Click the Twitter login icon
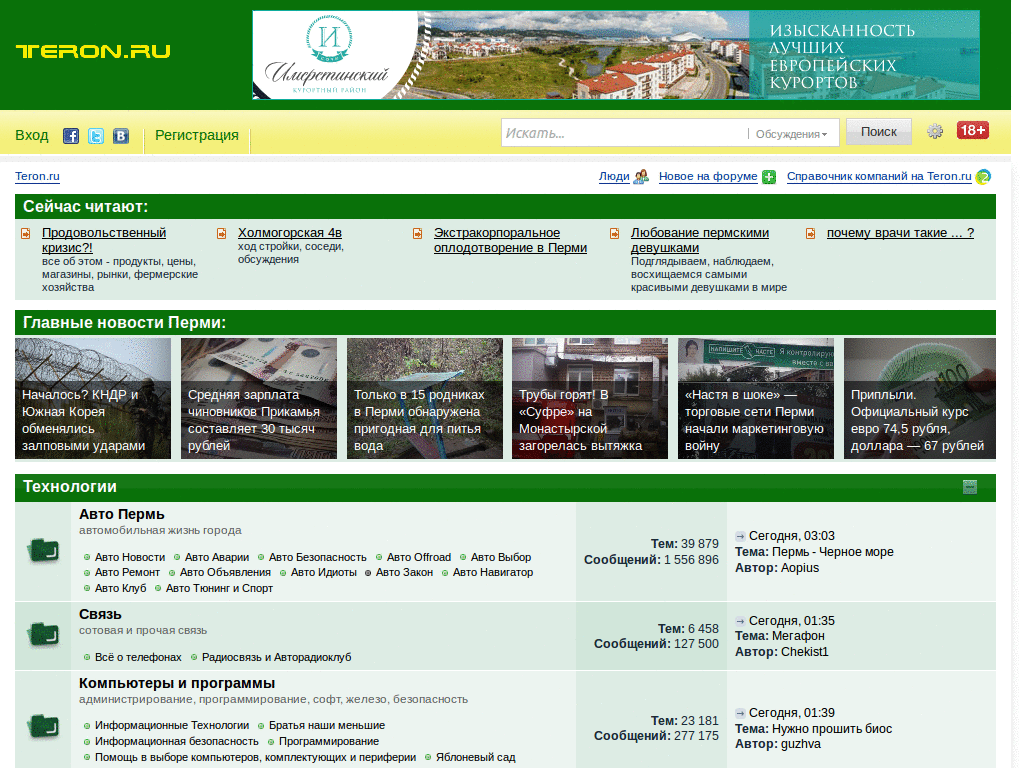1024x768 pixels. pyautogui.click(x=96, y=136)
